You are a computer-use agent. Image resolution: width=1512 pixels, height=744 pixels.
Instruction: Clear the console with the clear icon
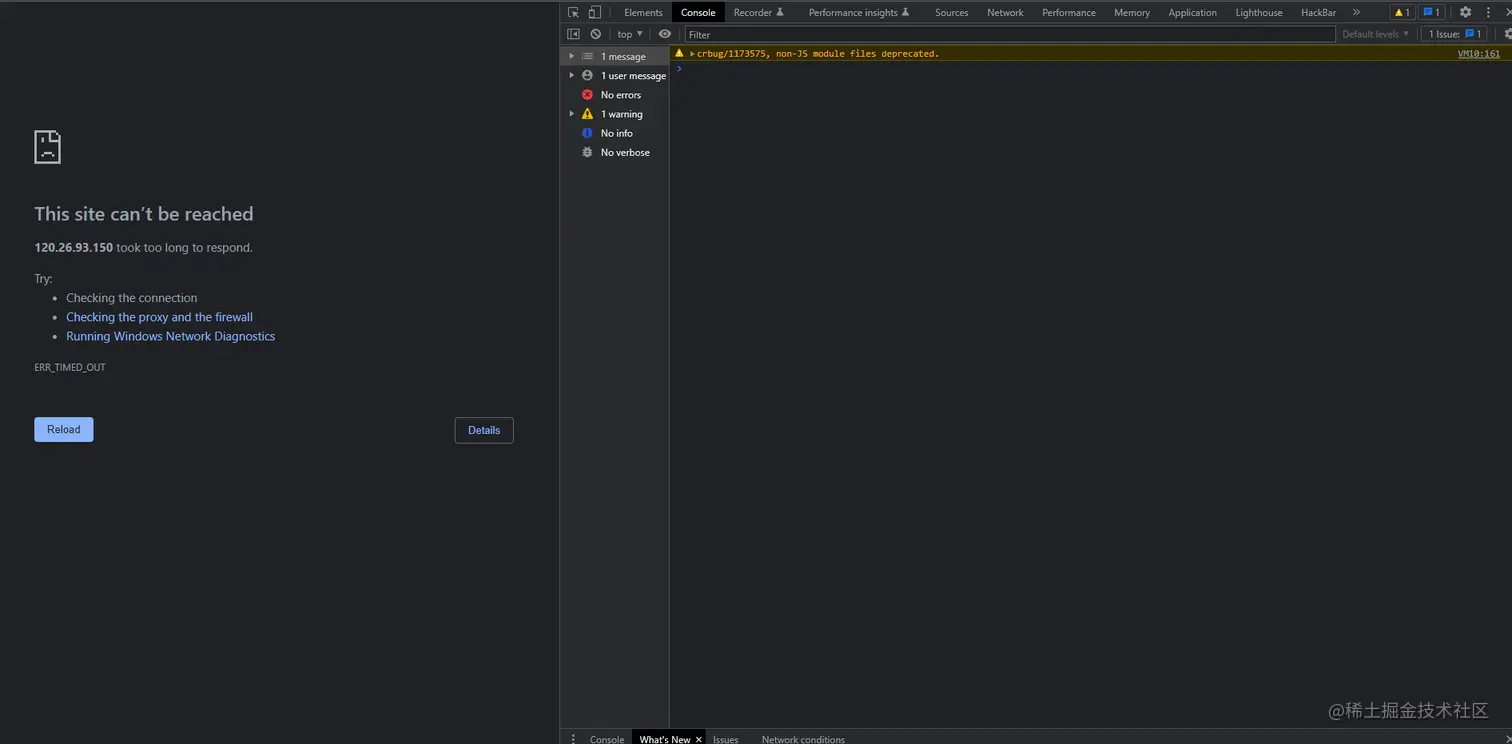tap(596, 34)
